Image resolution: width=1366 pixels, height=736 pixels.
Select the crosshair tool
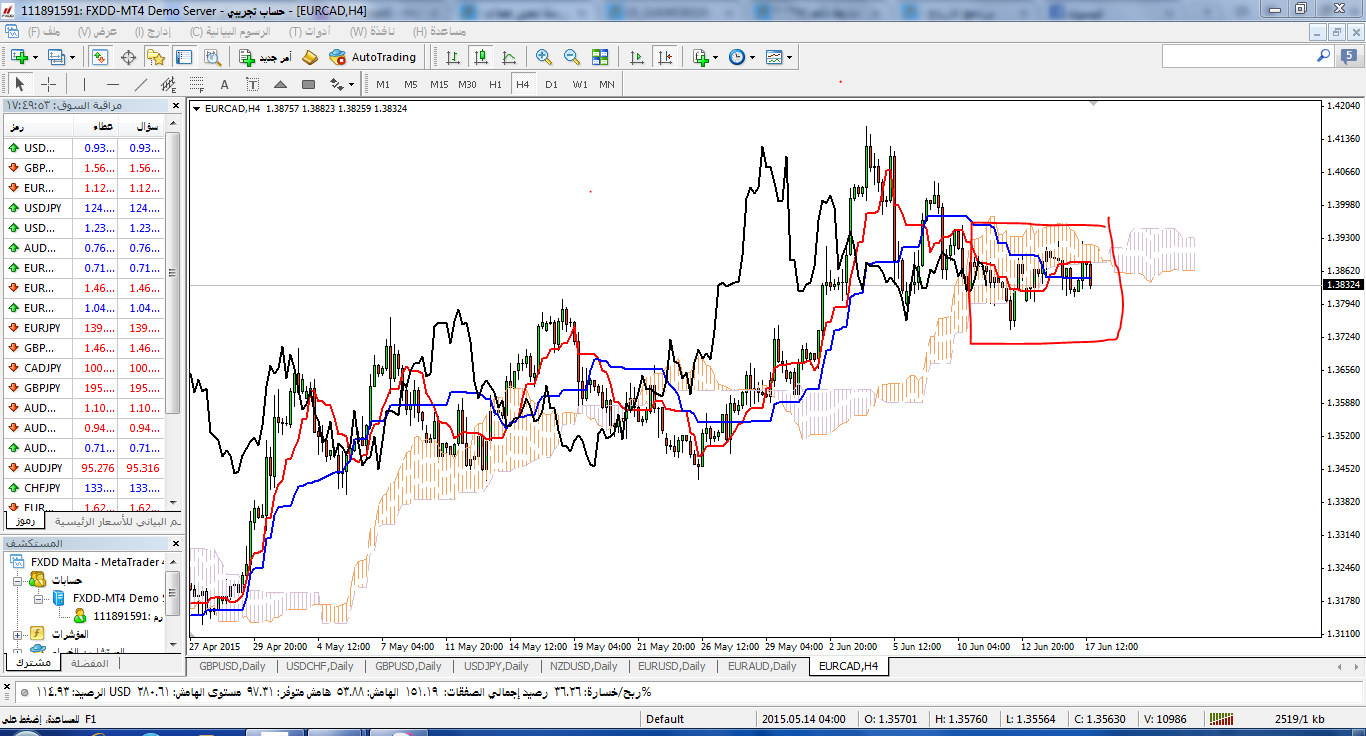(48, 84)
